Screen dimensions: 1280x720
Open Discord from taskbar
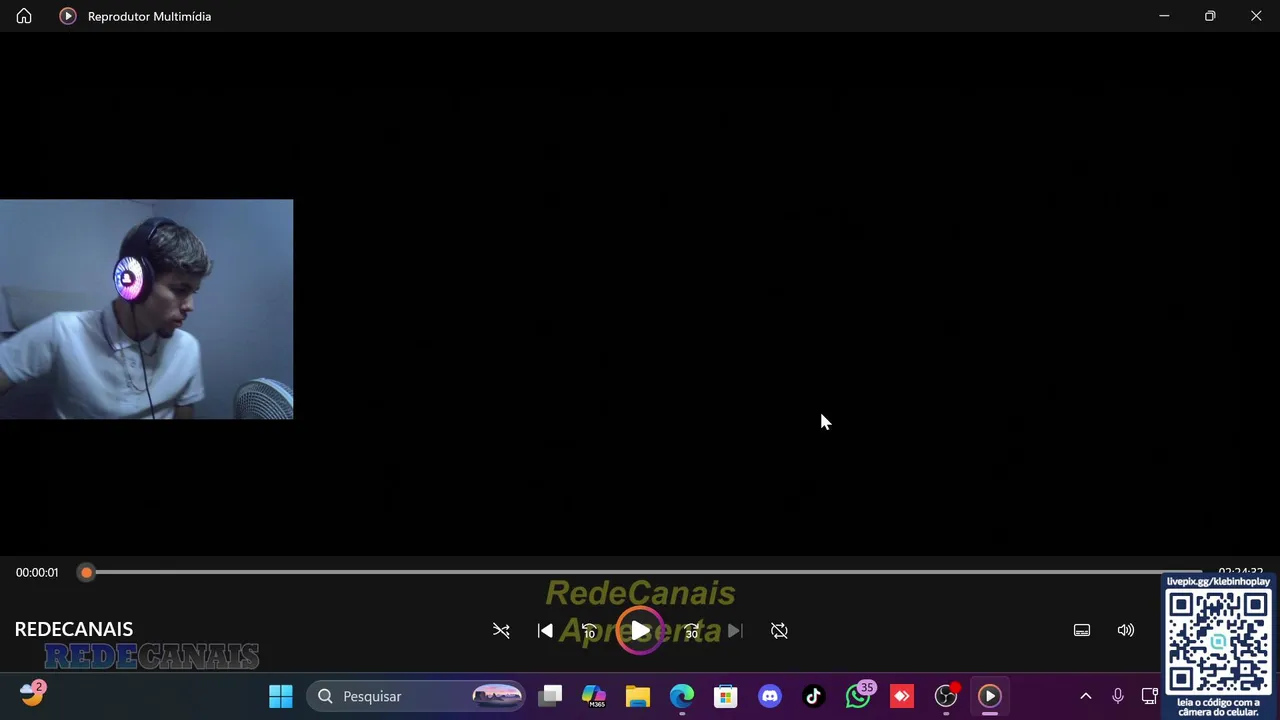click(x=770, y=696)
